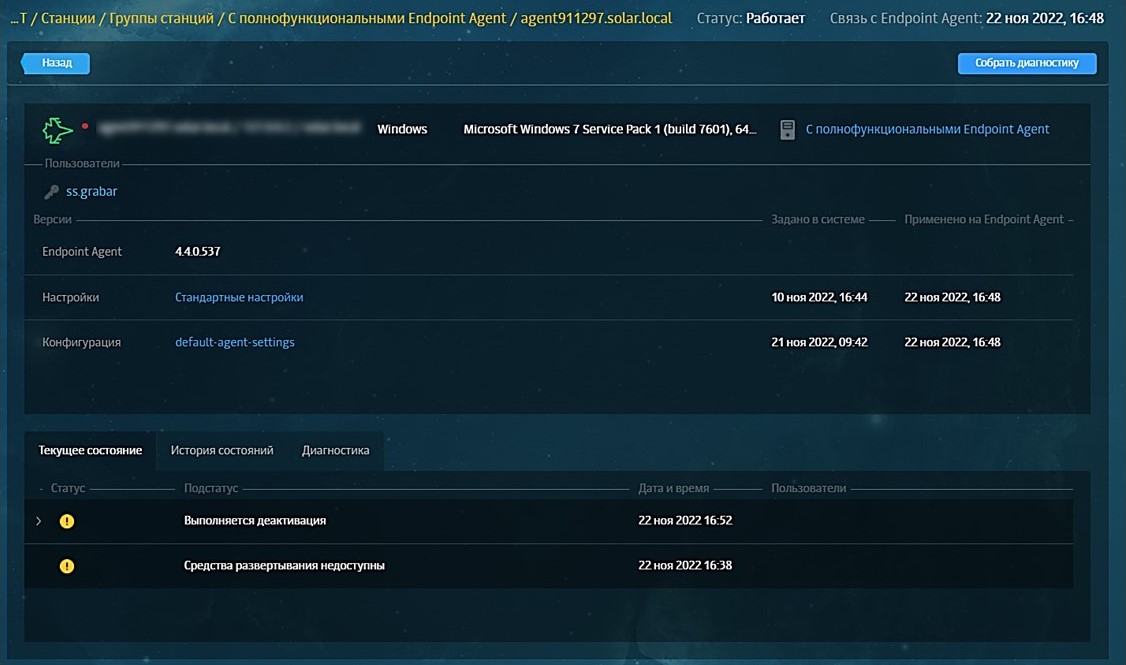The image size is (1126, 665).
Task: Click the 10 ноя 2022, 16:44 value
Action: [x=819, y=297]
